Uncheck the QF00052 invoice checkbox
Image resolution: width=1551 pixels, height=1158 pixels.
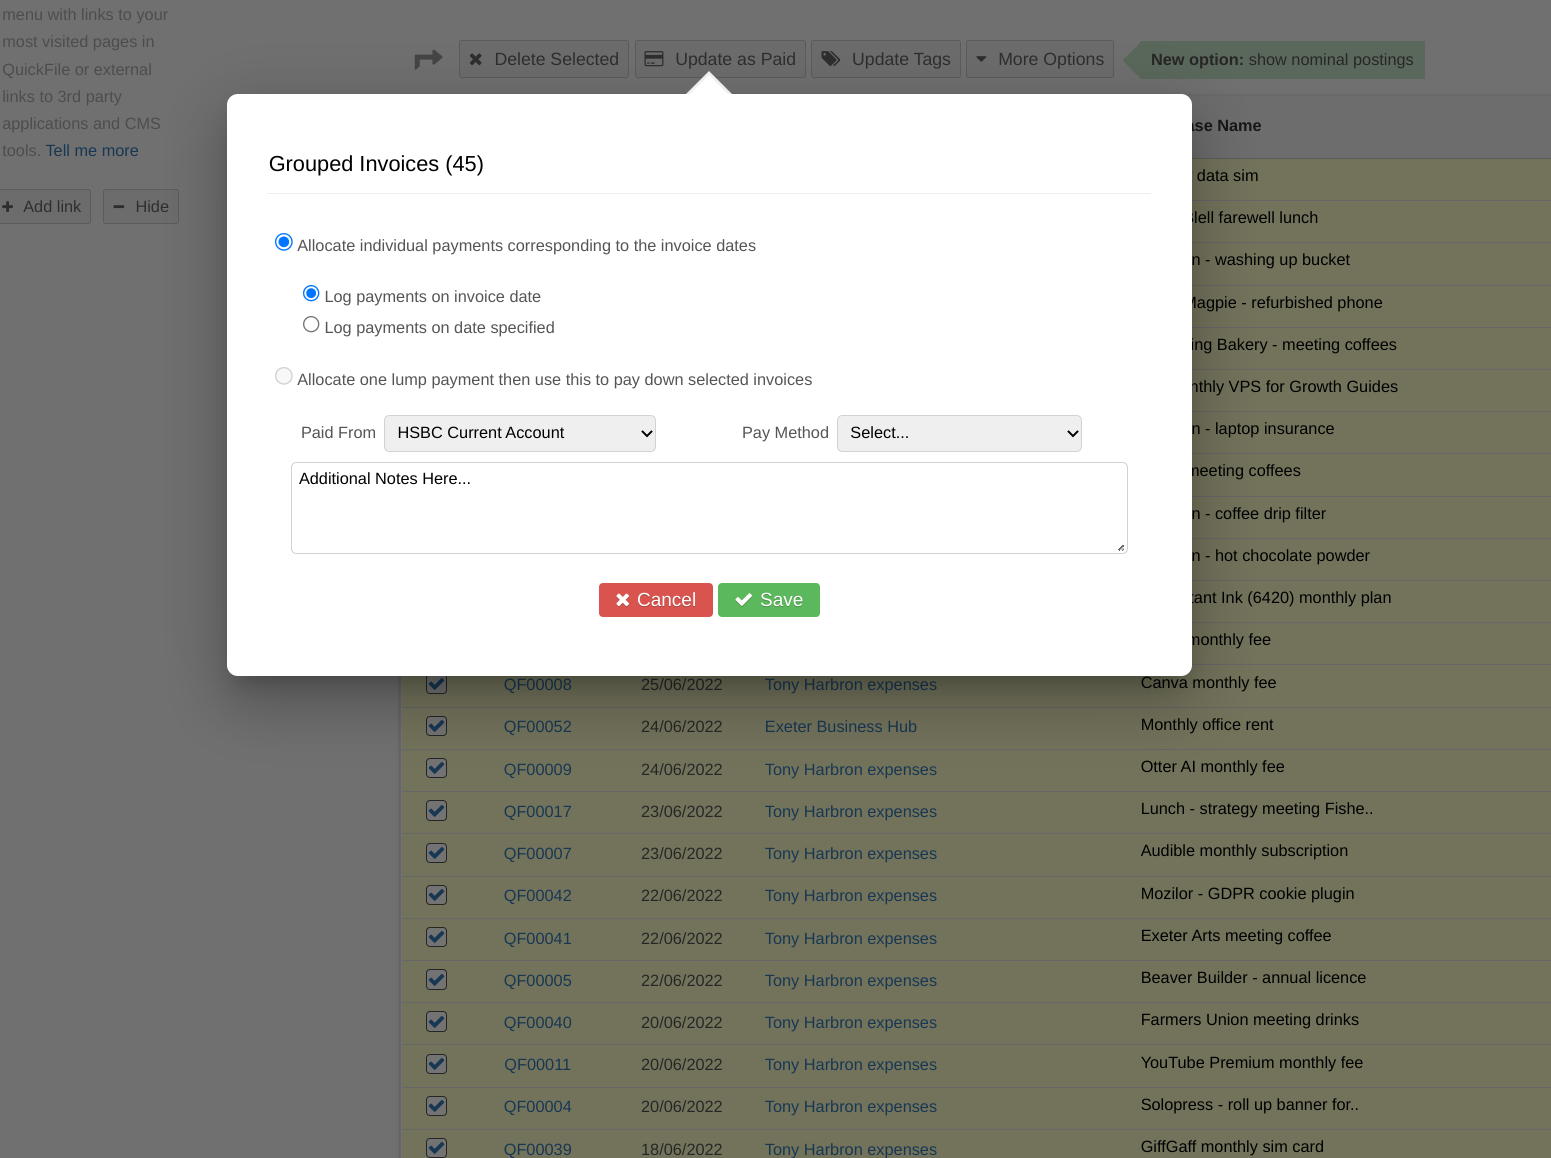(x=436, y=726)
